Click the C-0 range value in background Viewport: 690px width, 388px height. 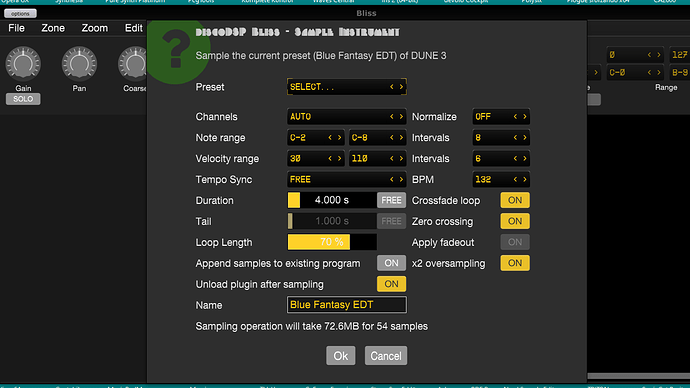pos(635,73)
